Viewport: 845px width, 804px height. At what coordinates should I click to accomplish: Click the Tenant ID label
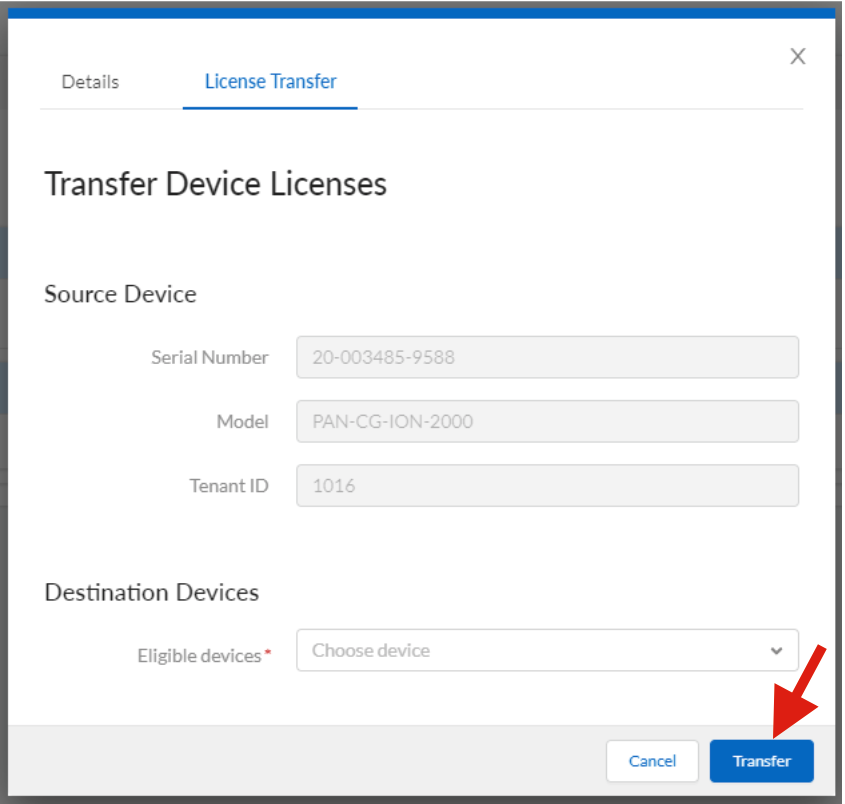point(228,486)
